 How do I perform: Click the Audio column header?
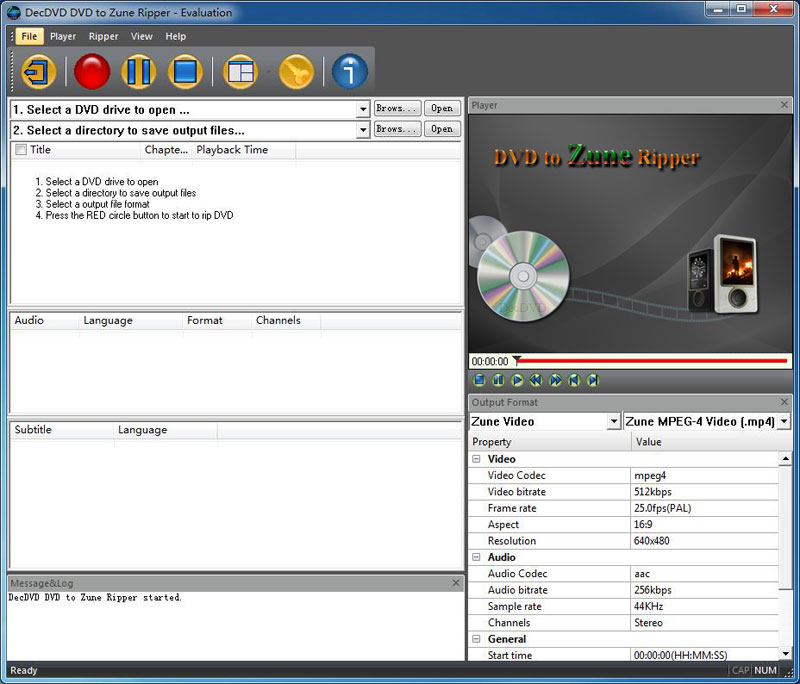pyautogui.click(x=44, y=320)
